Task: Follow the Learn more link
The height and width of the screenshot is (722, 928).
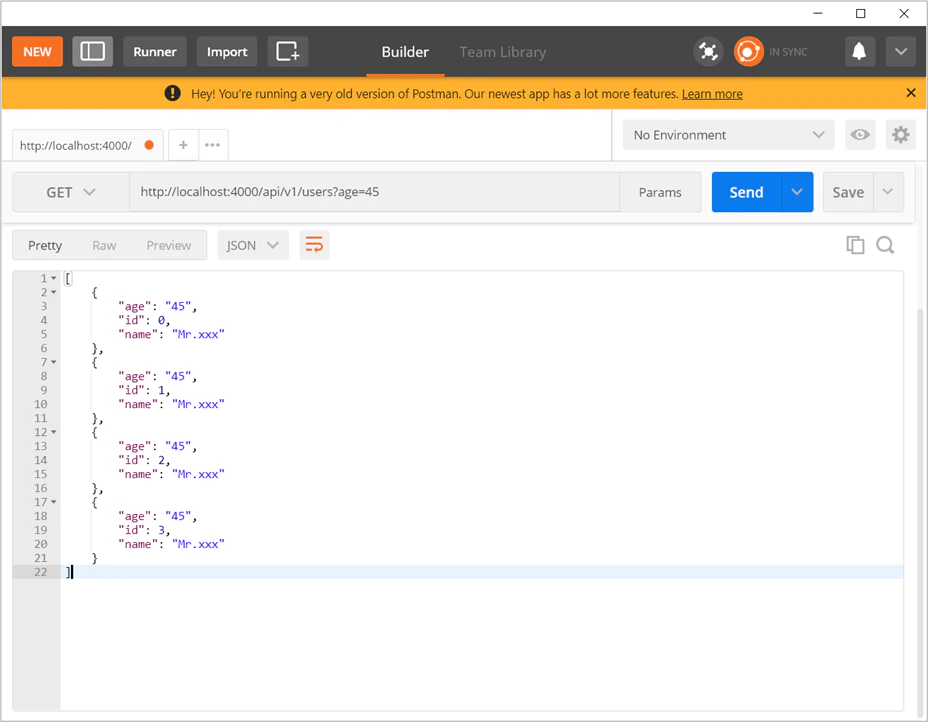Action: tap(712, 94)
